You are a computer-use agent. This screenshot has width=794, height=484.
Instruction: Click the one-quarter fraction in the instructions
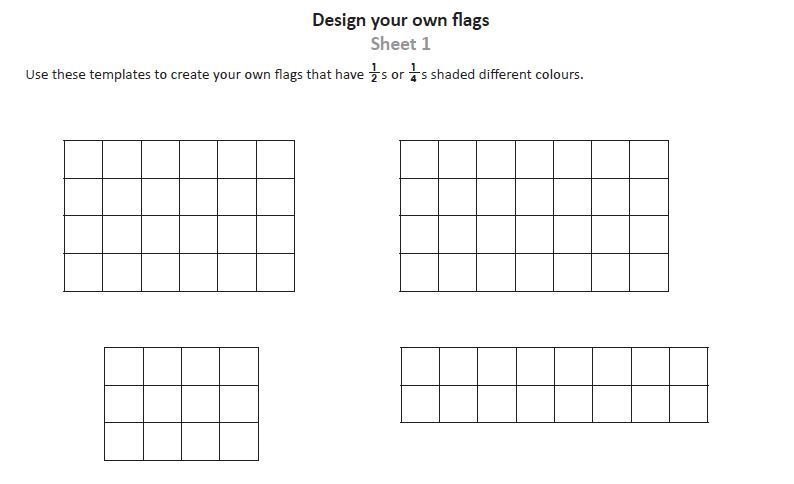point(413,73)
